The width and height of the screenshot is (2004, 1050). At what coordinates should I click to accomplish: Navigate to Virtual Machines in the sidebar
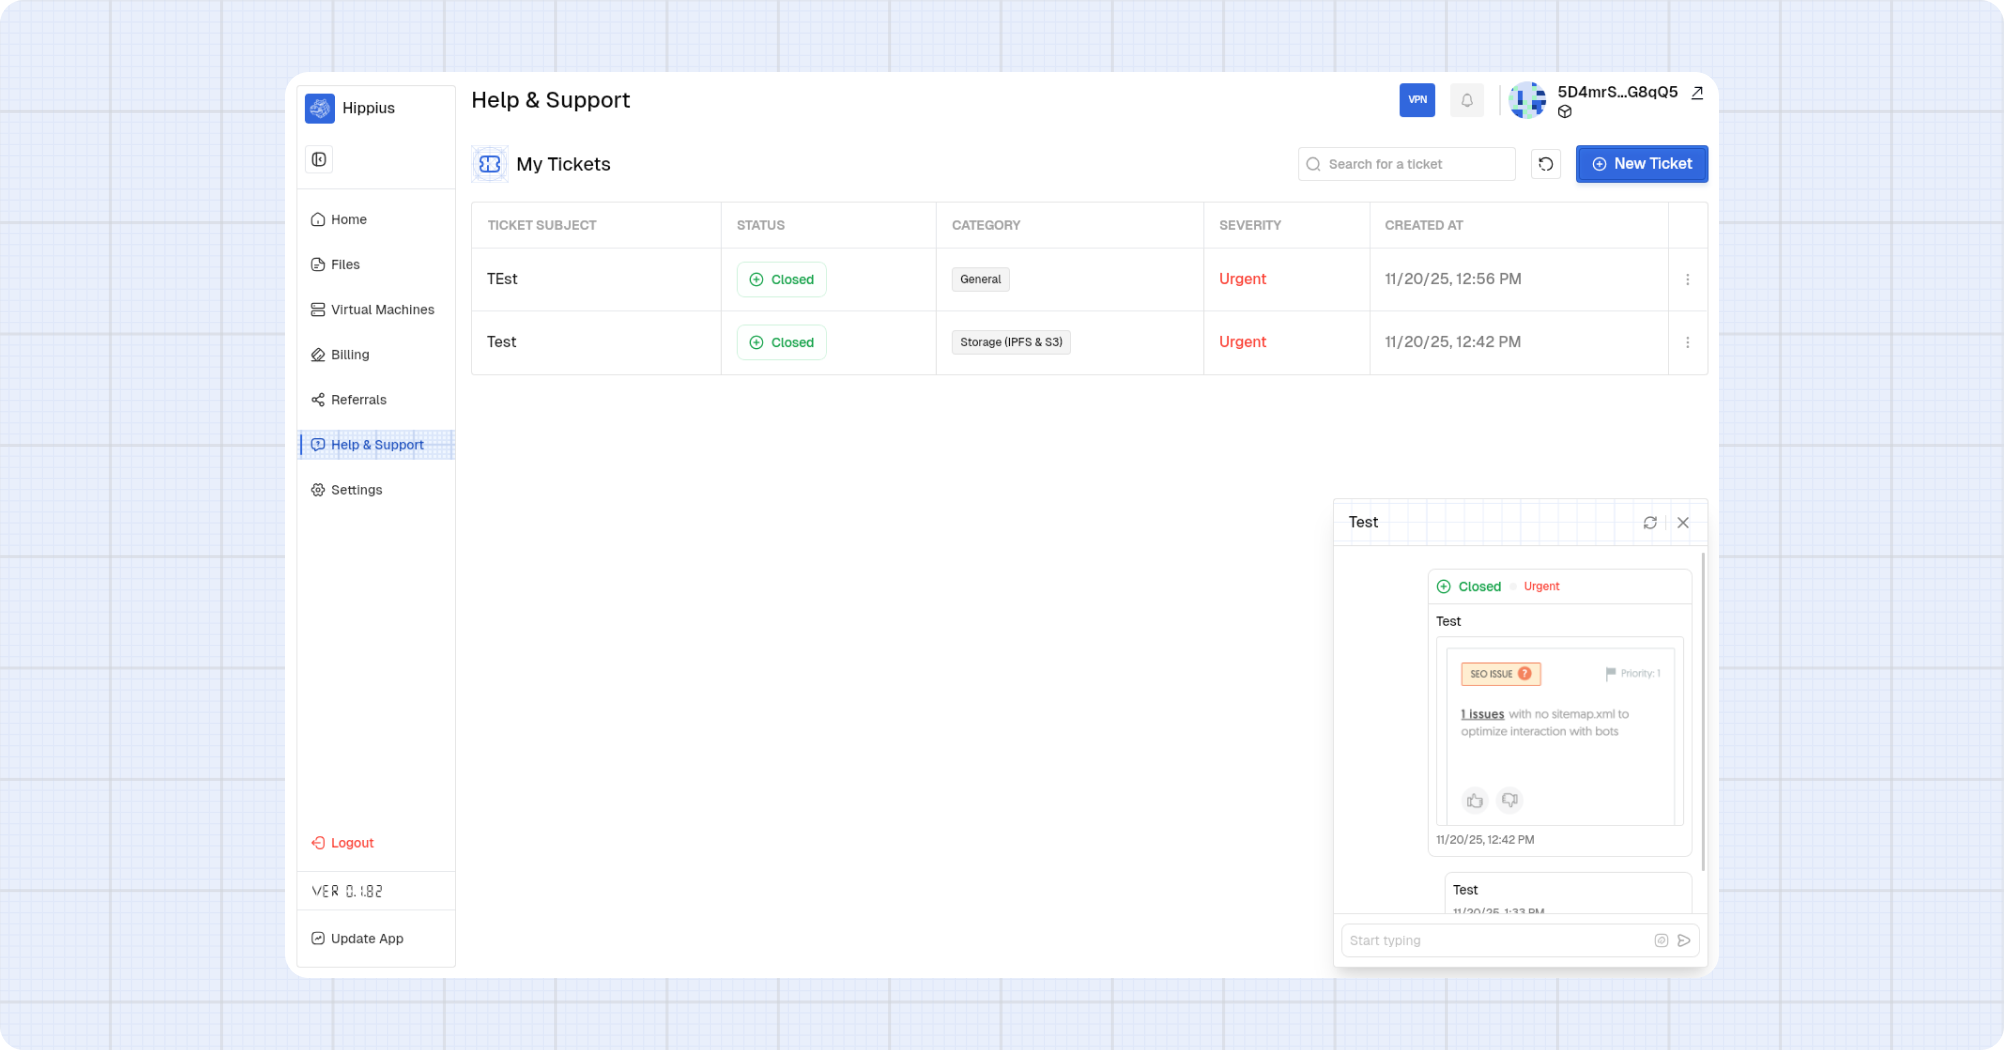click(382, 309)
